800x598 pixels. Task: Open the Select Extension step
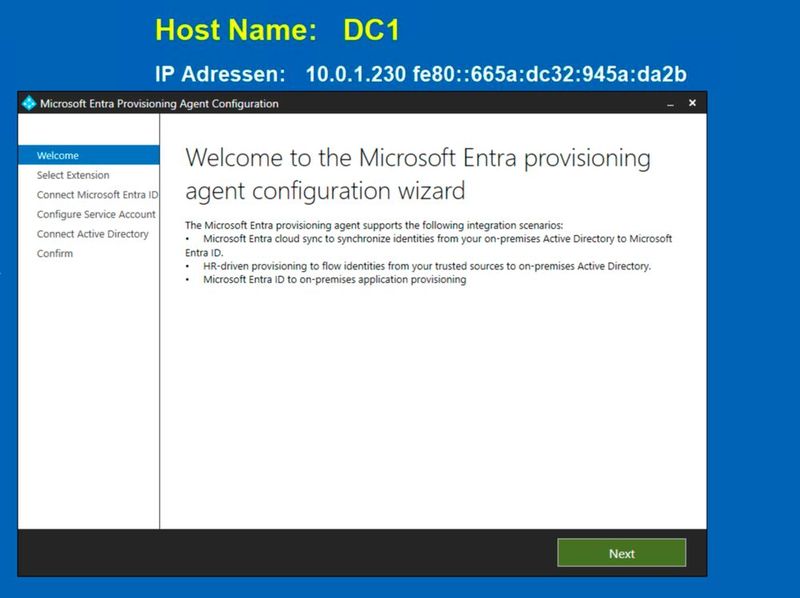tap(70, 174)
